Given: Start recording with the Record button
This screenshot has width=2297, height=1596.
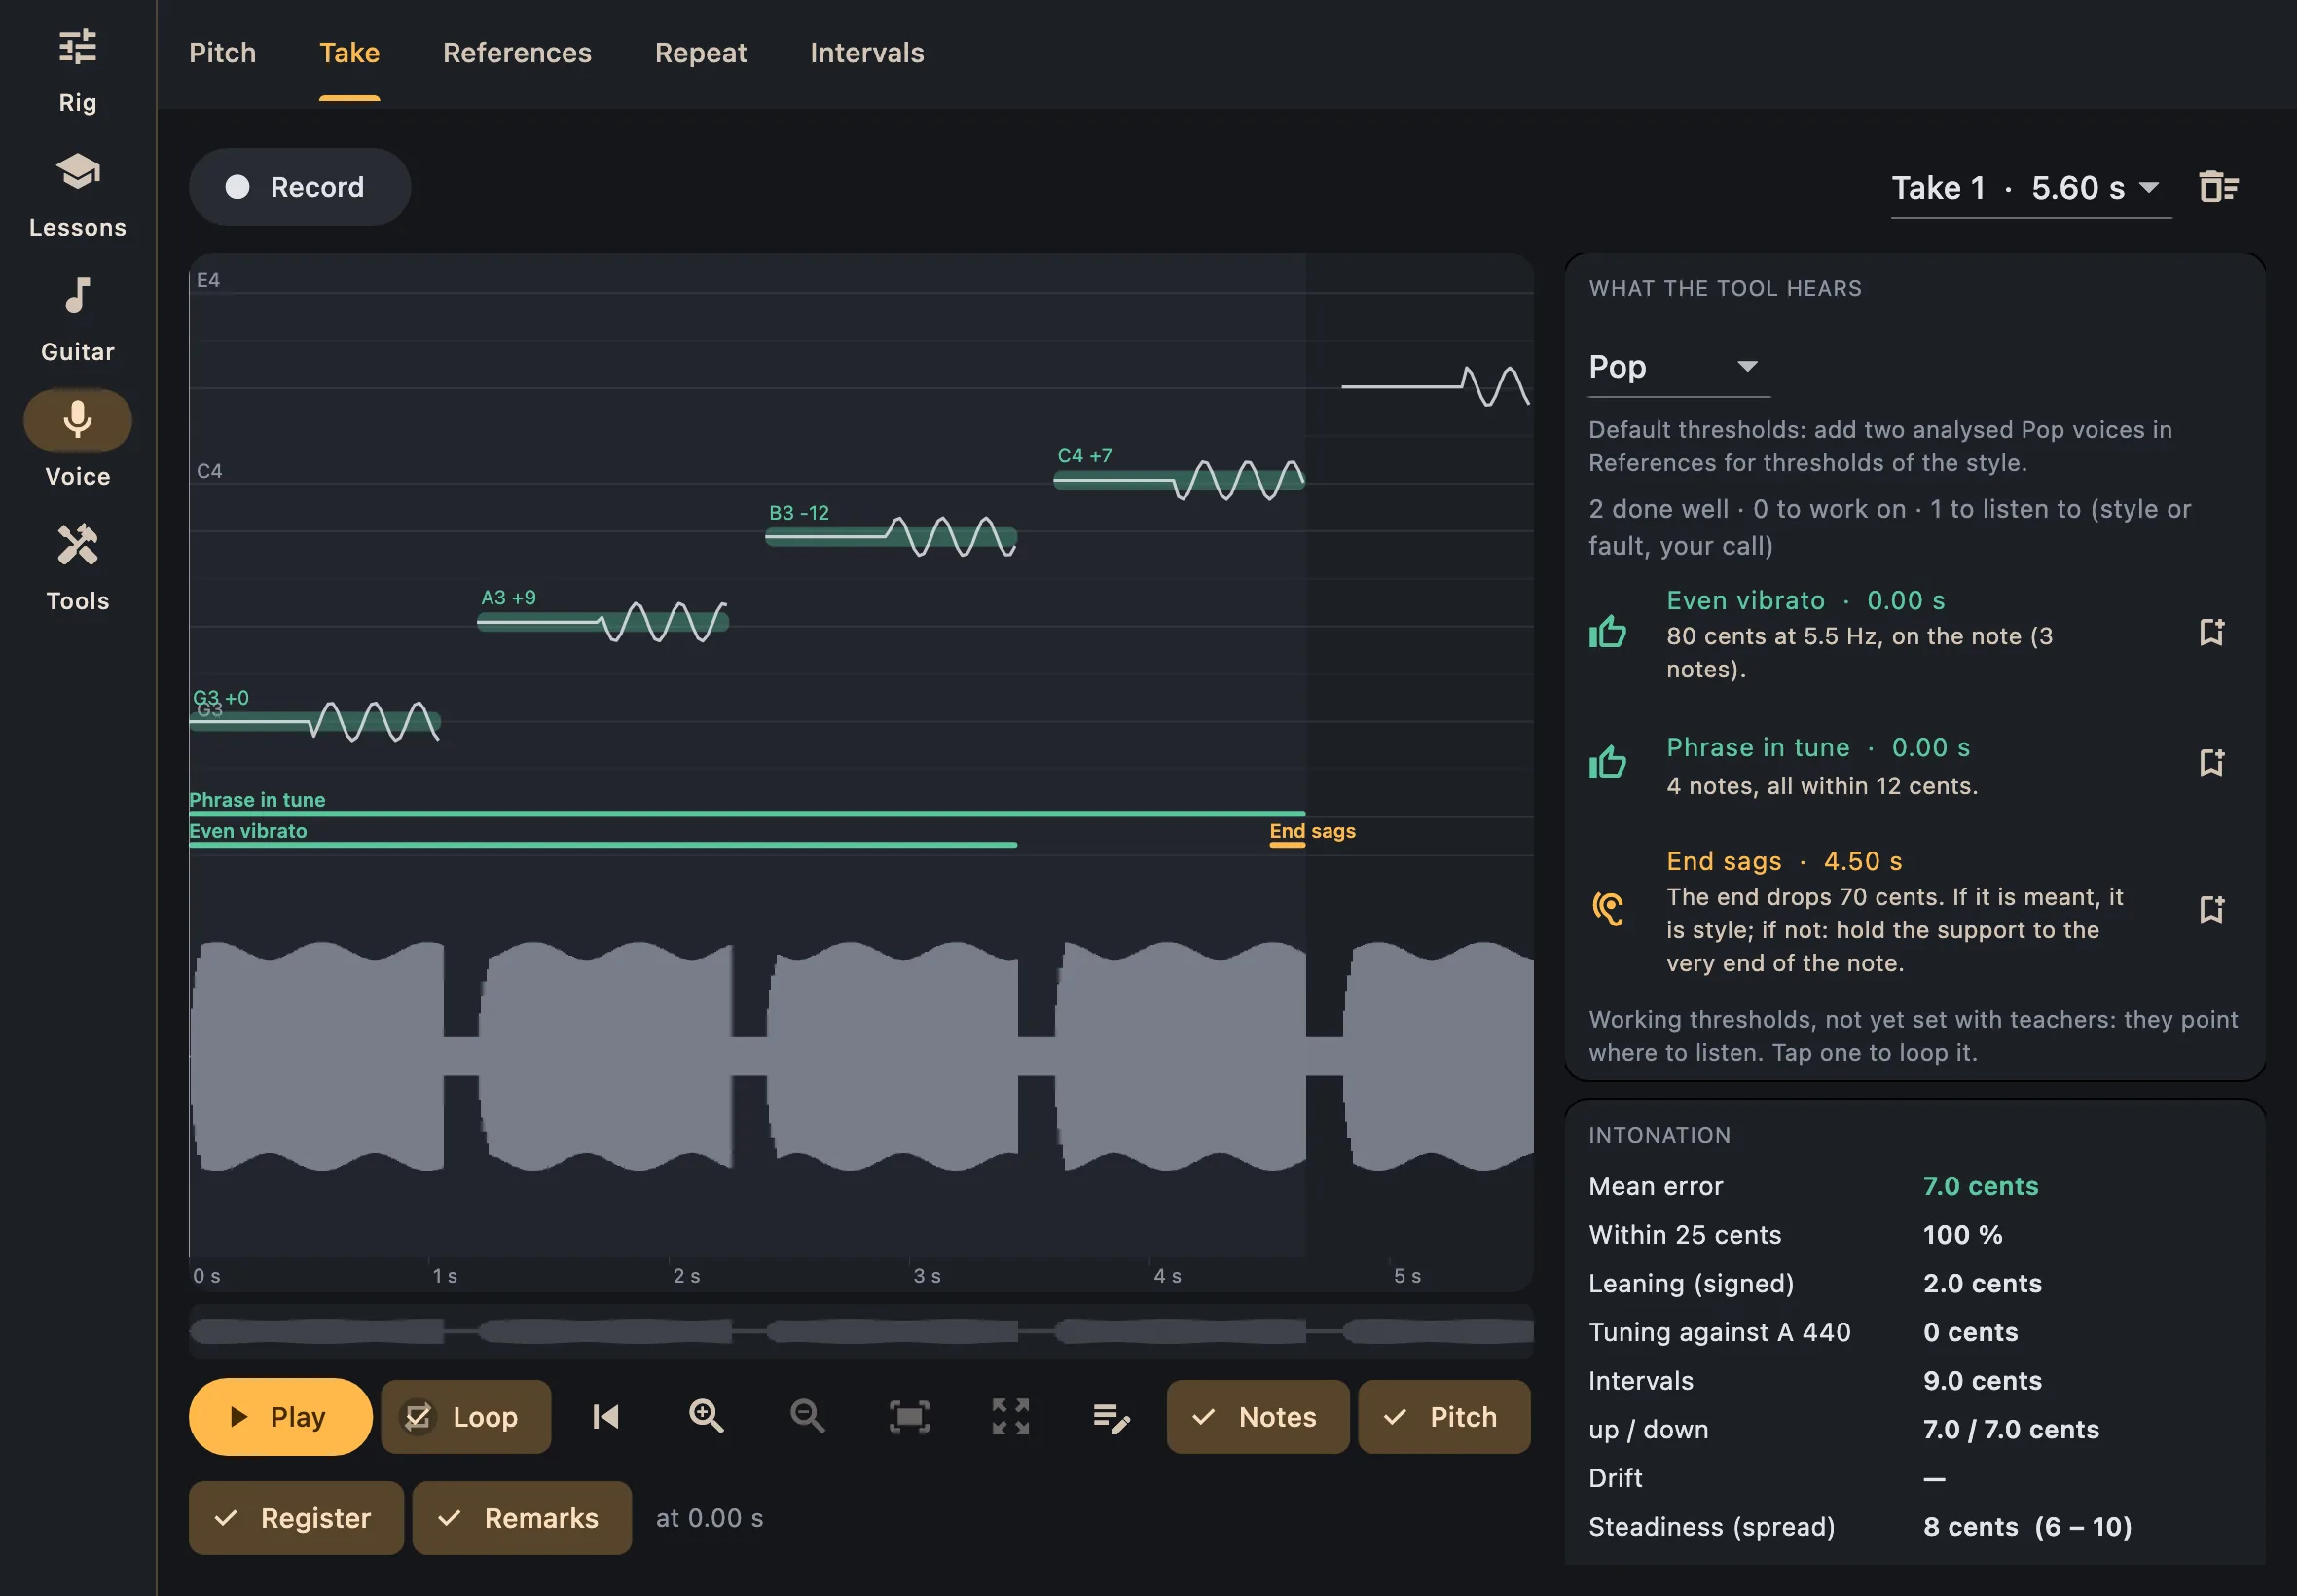Looking at the screenshot, I should pos(300,187).
